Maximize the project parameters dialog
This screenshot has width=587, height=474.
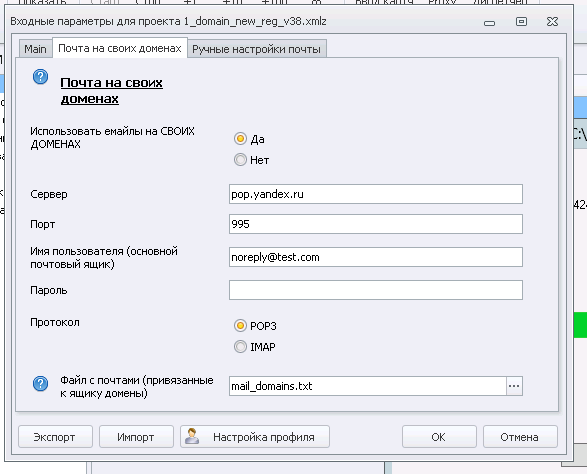pos(521,21)
